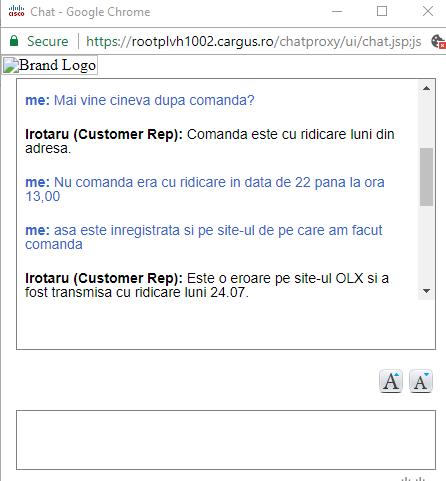This screenshot has height=481, width=446.
Task: Click the Cisco icon in the title bar
Action: coord(16,11)
